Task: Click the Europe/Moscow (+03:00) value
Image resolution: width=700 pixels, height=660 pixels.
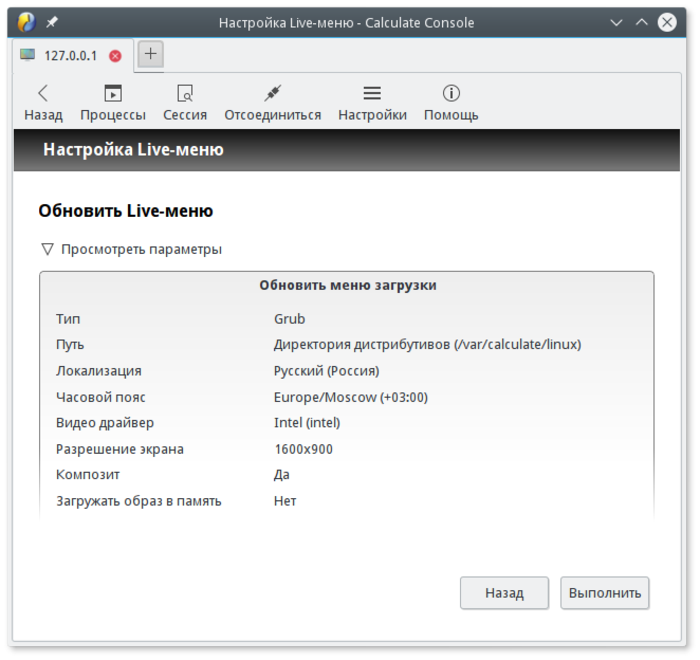Action: coord(350,397)
